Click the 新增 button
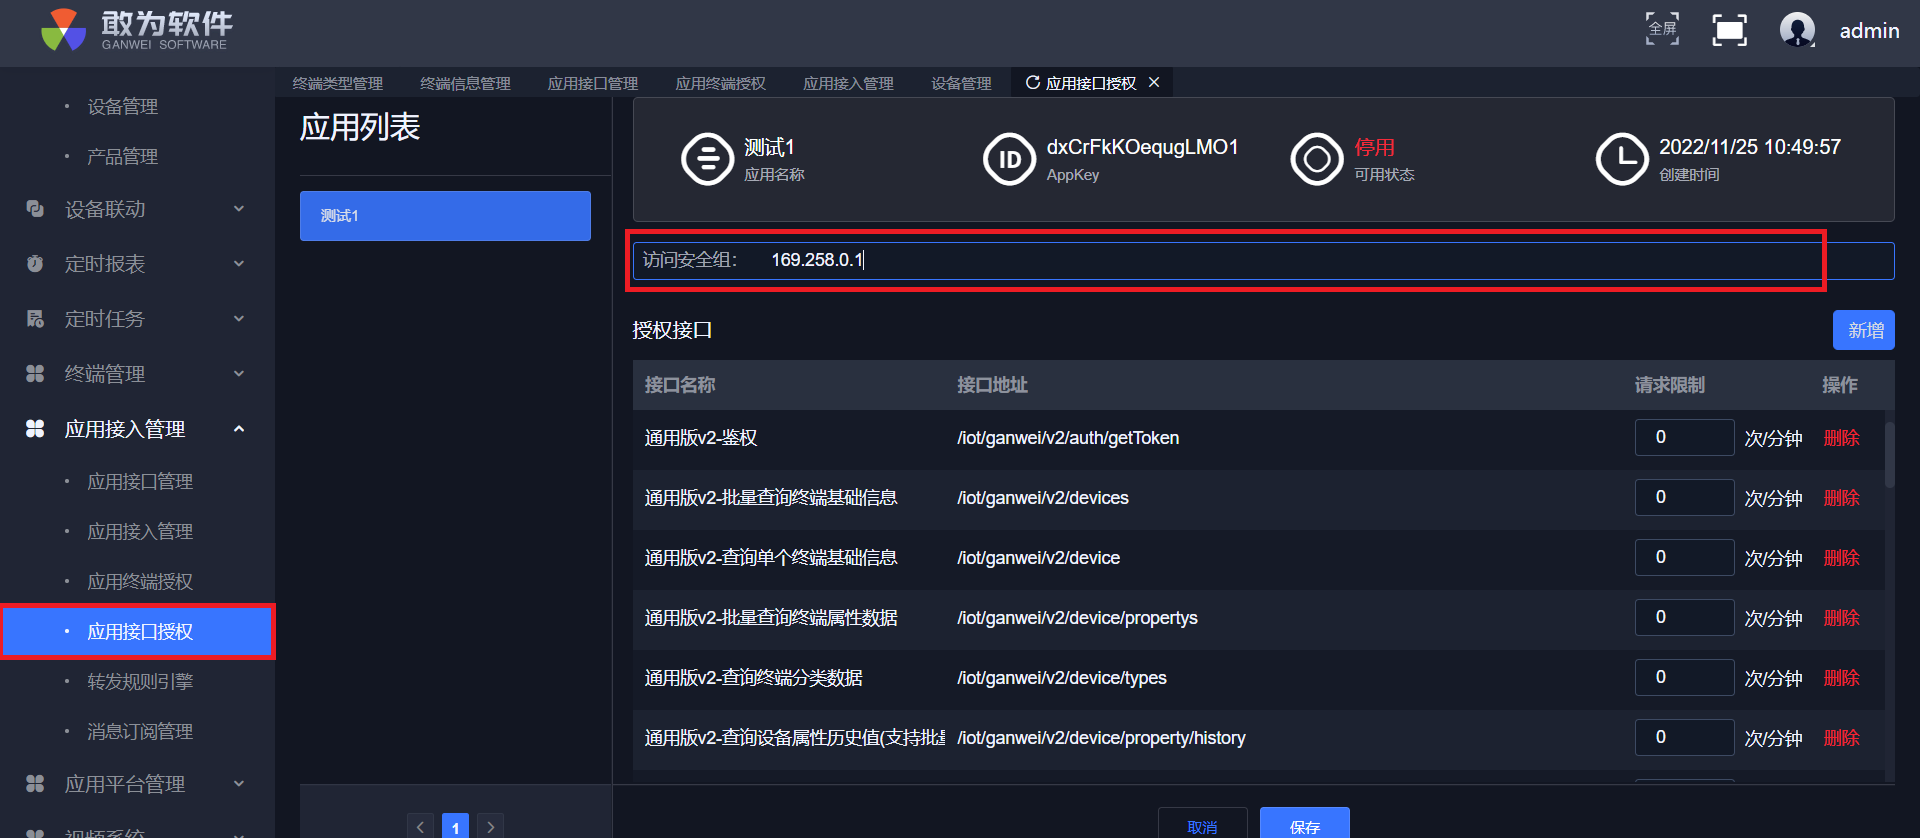1920x838 pixels. (1863, 330)
